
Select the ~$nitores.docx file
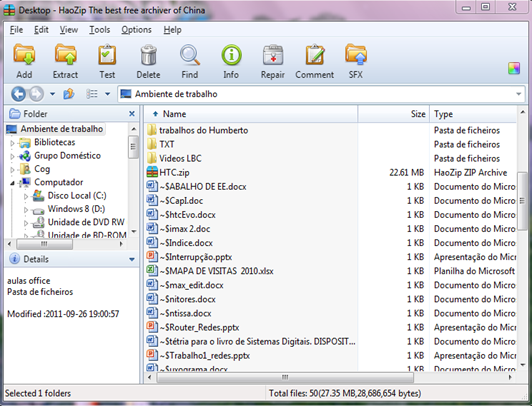[x=187, y=299]
